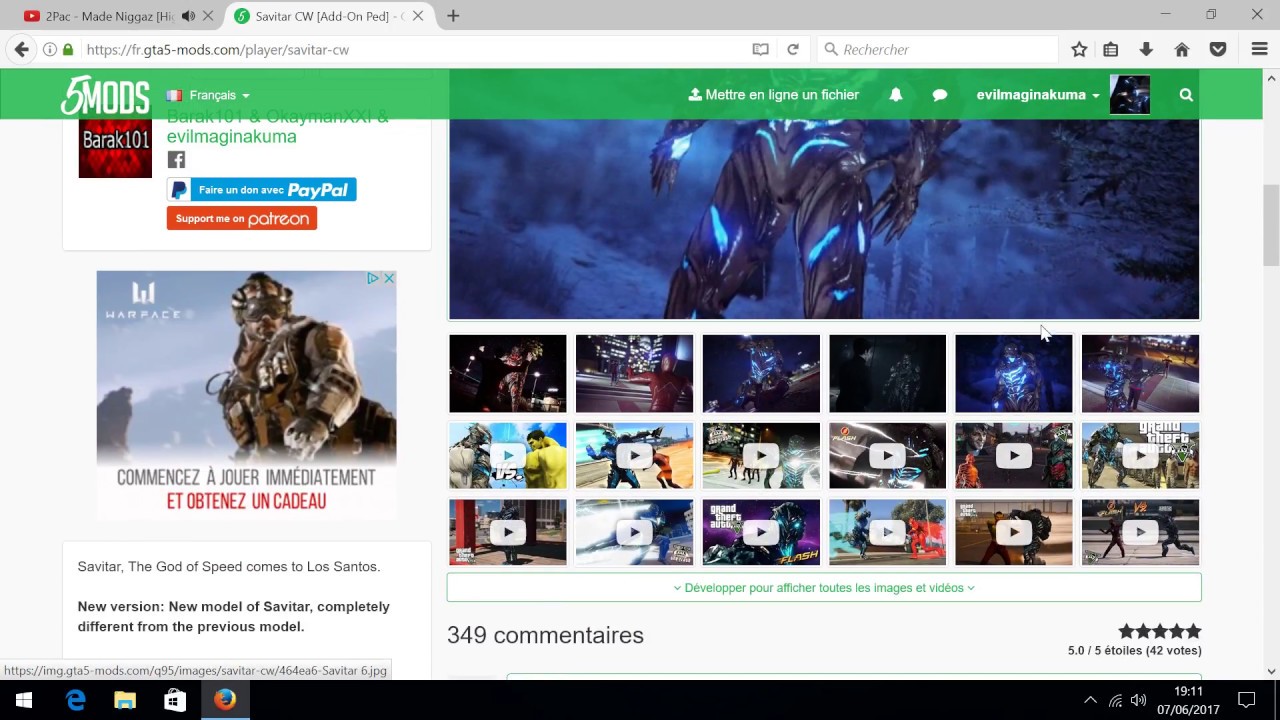1280x720 pixels.
Task: Open Microsoft Edge from the taskbar
Action: (76, 700)
